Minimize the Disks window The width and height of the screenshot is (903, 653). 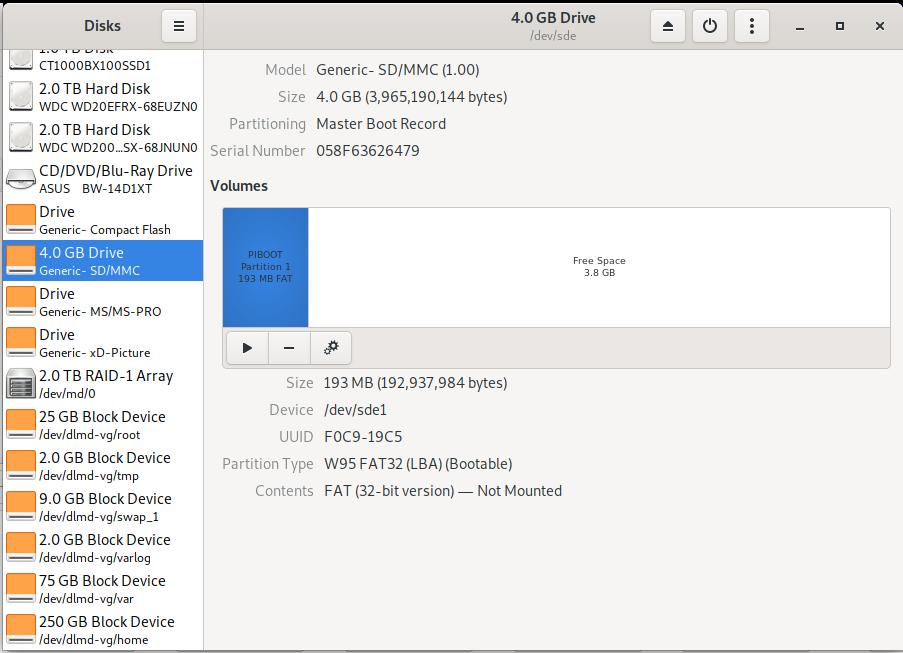click(800, 26)
